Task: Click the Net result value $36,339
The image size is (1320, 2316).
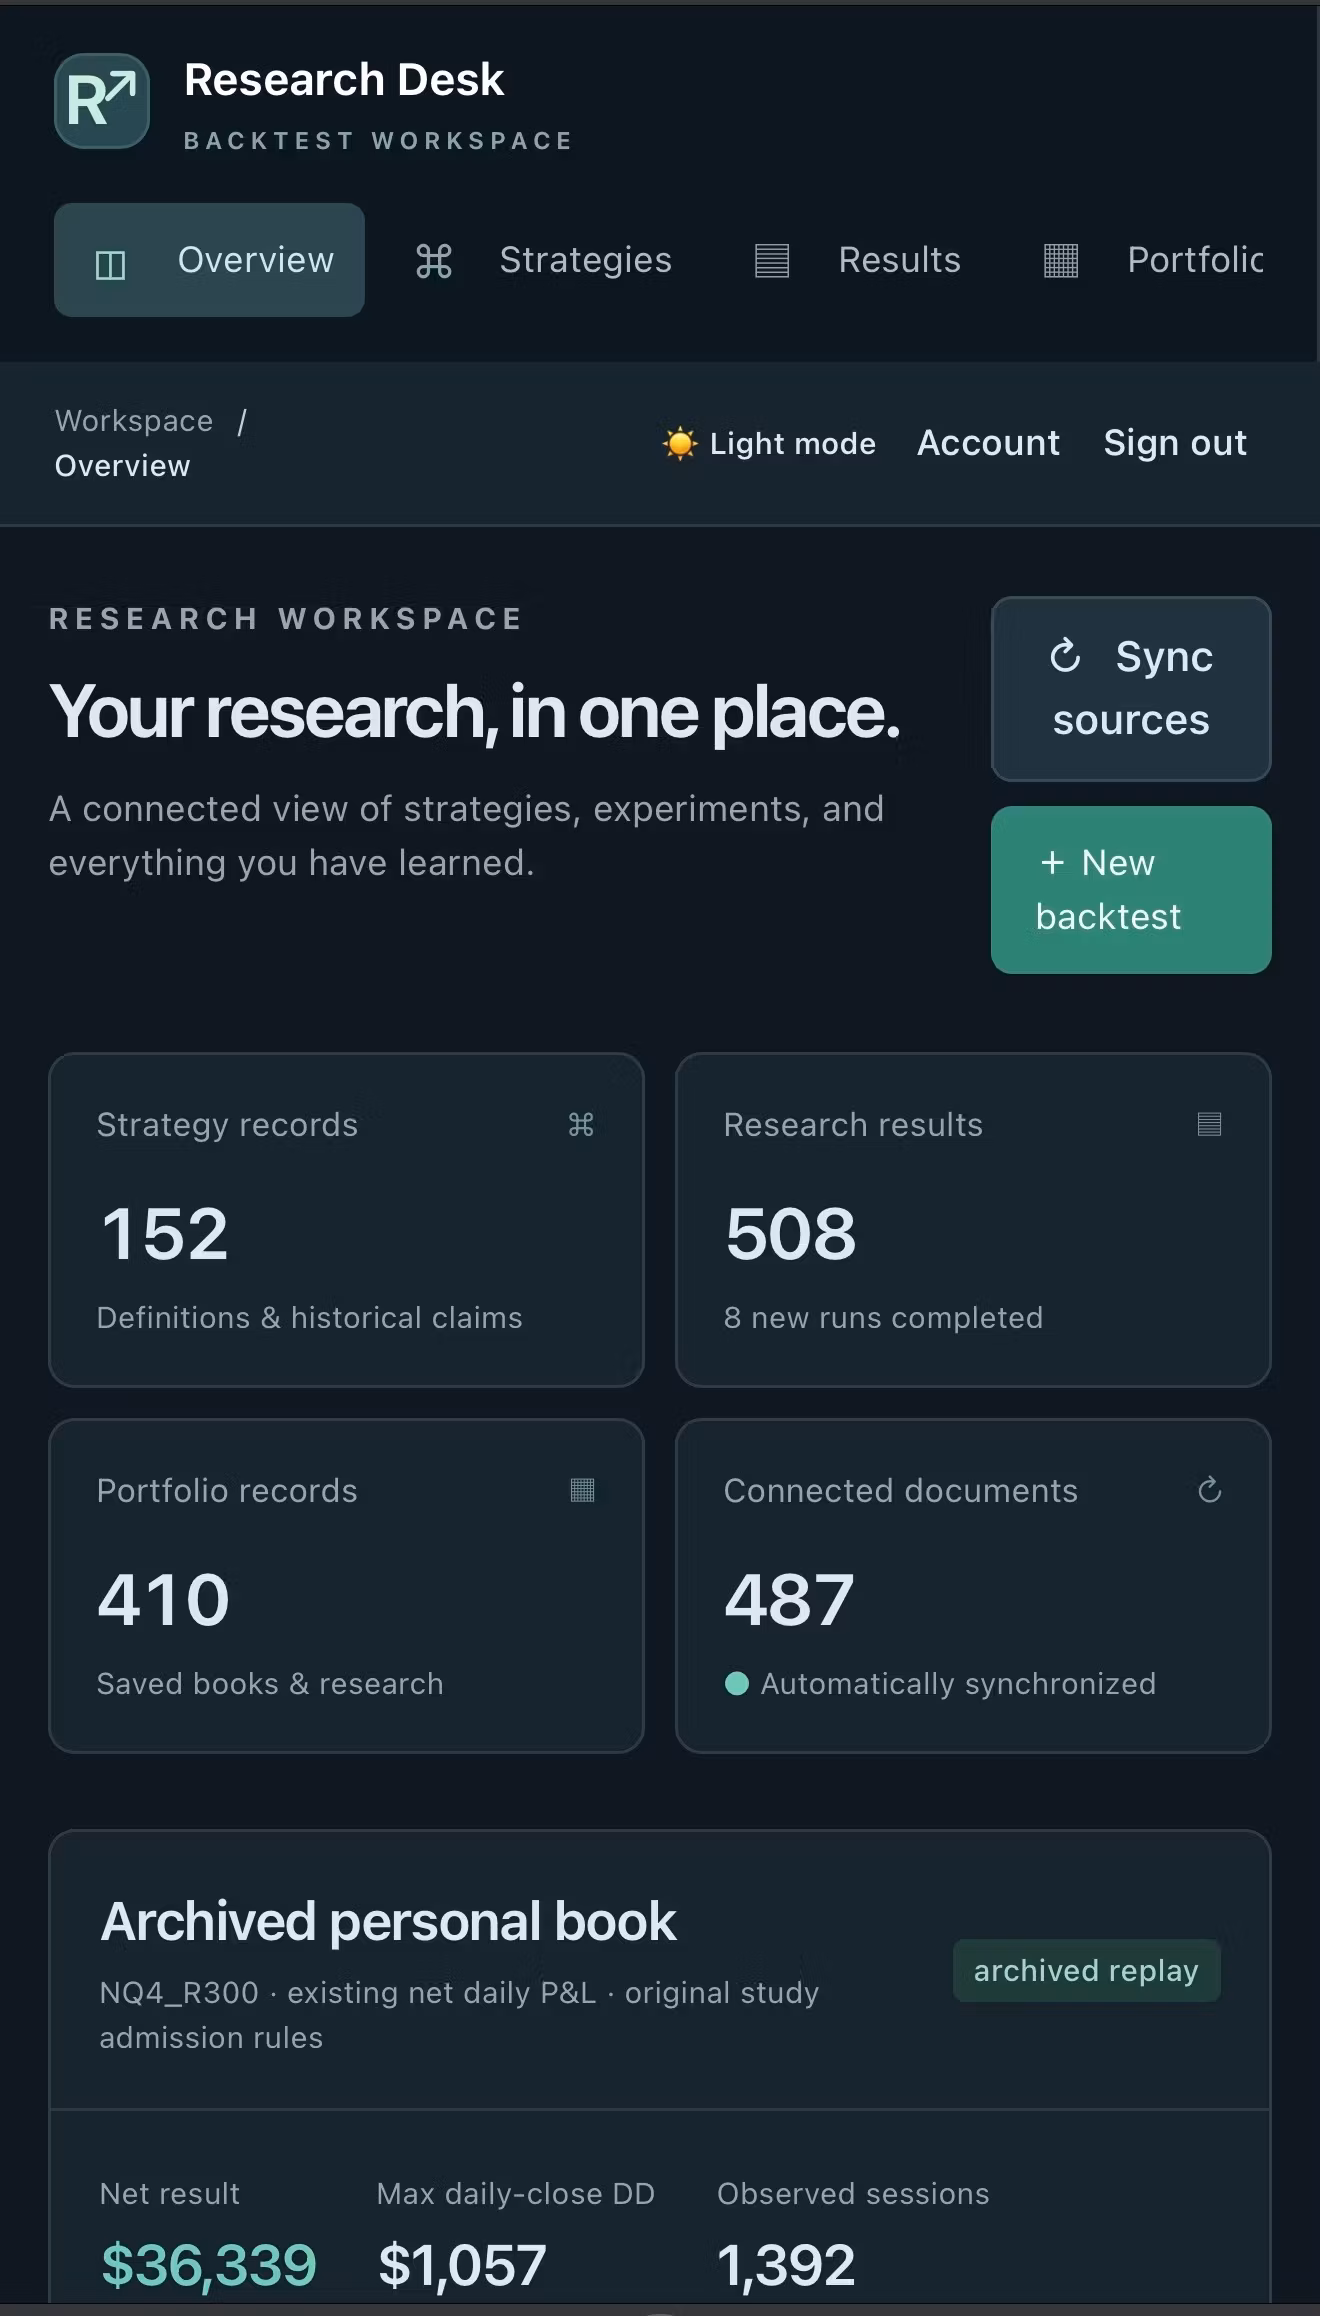Action: 209,2265
